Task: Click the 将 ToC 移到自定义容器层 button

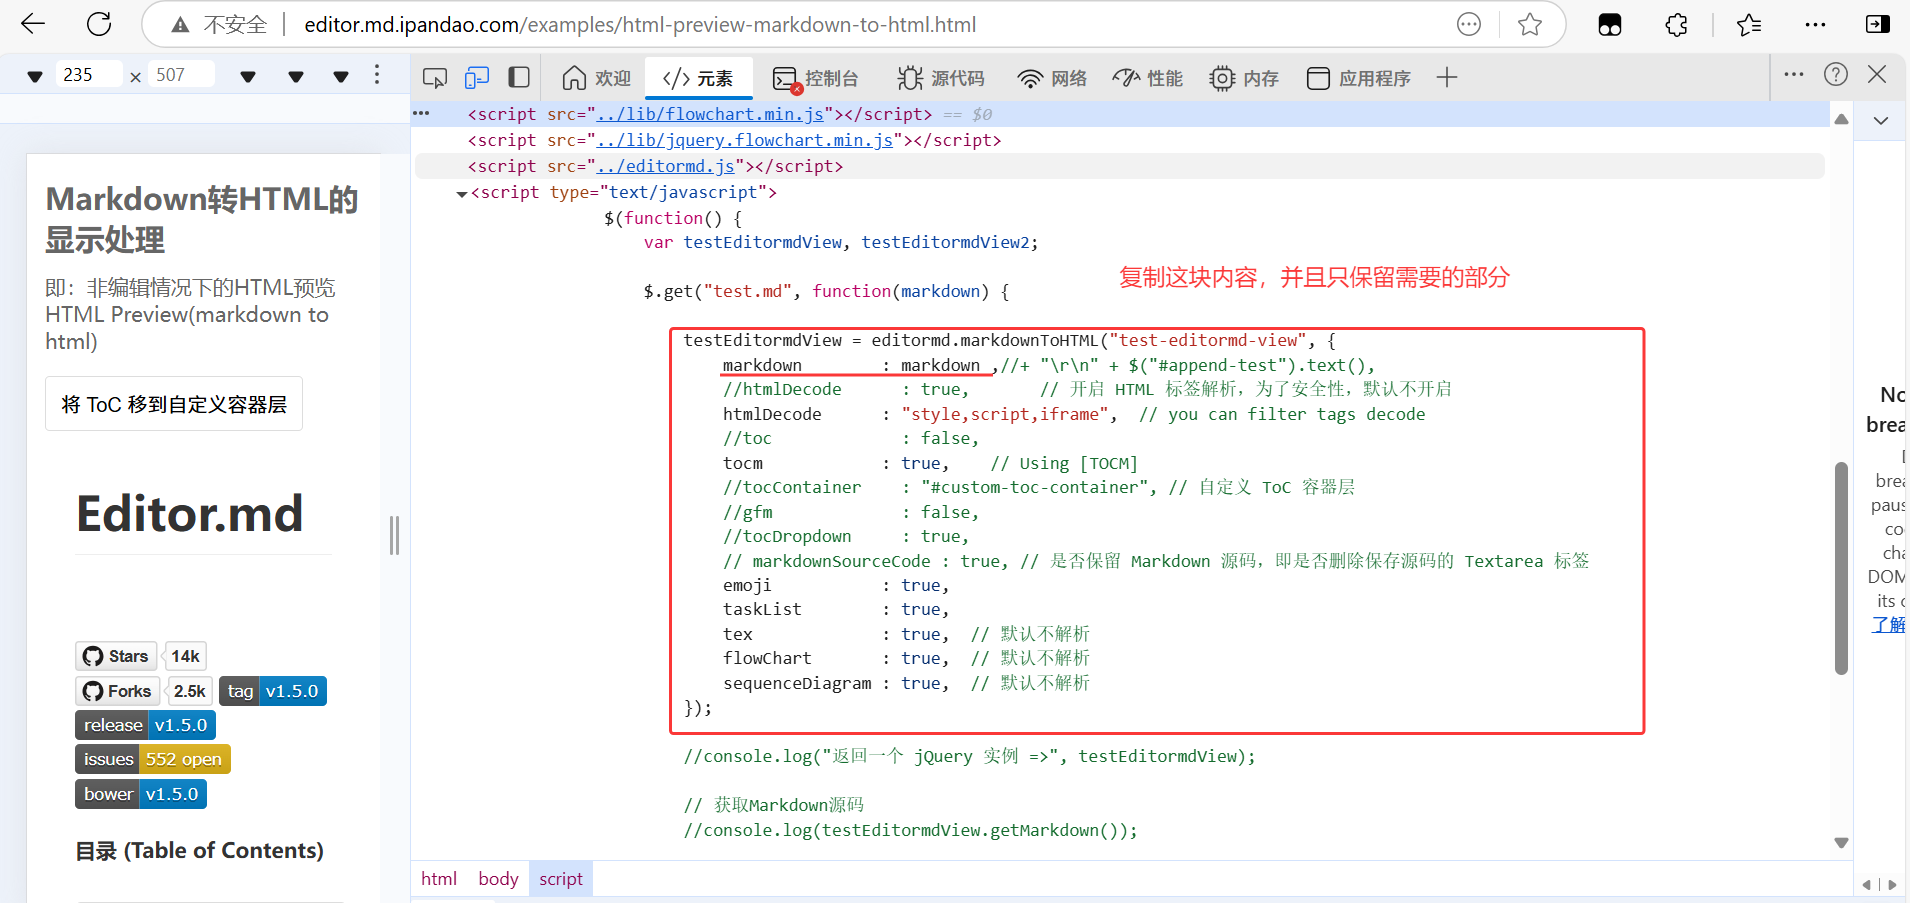Action: click(x=174, y=404)
